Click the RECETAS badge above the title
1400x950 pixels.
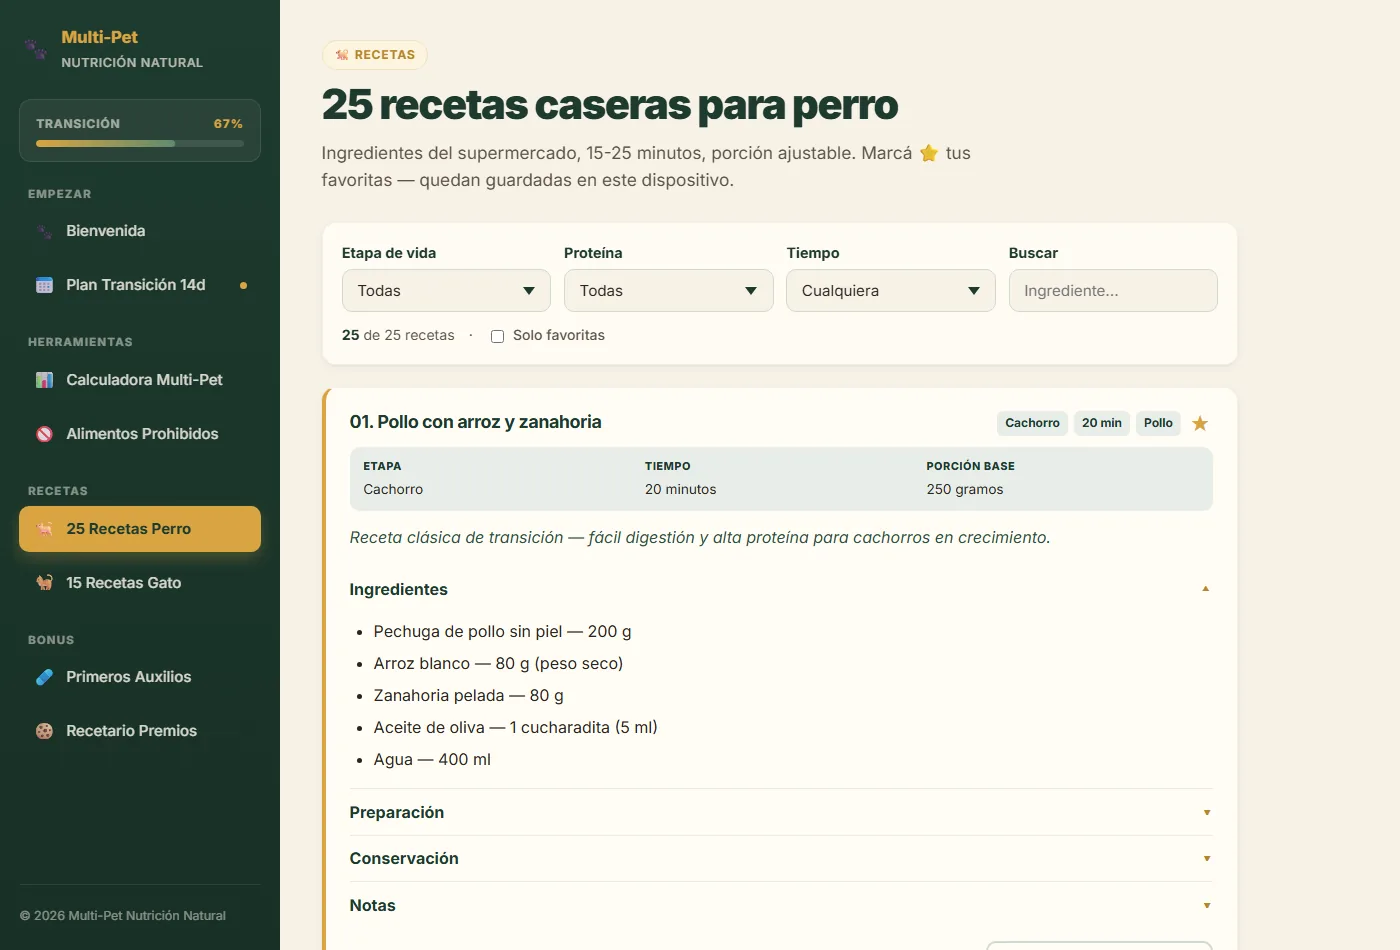pyautogui.click(x=375, y=55)
